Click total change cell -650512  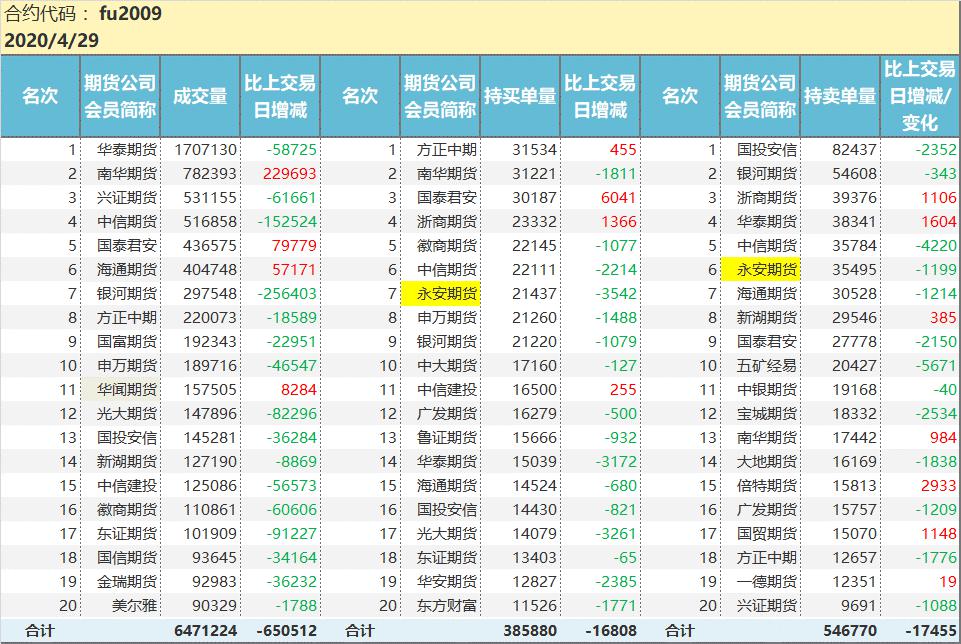pos(284,631)
